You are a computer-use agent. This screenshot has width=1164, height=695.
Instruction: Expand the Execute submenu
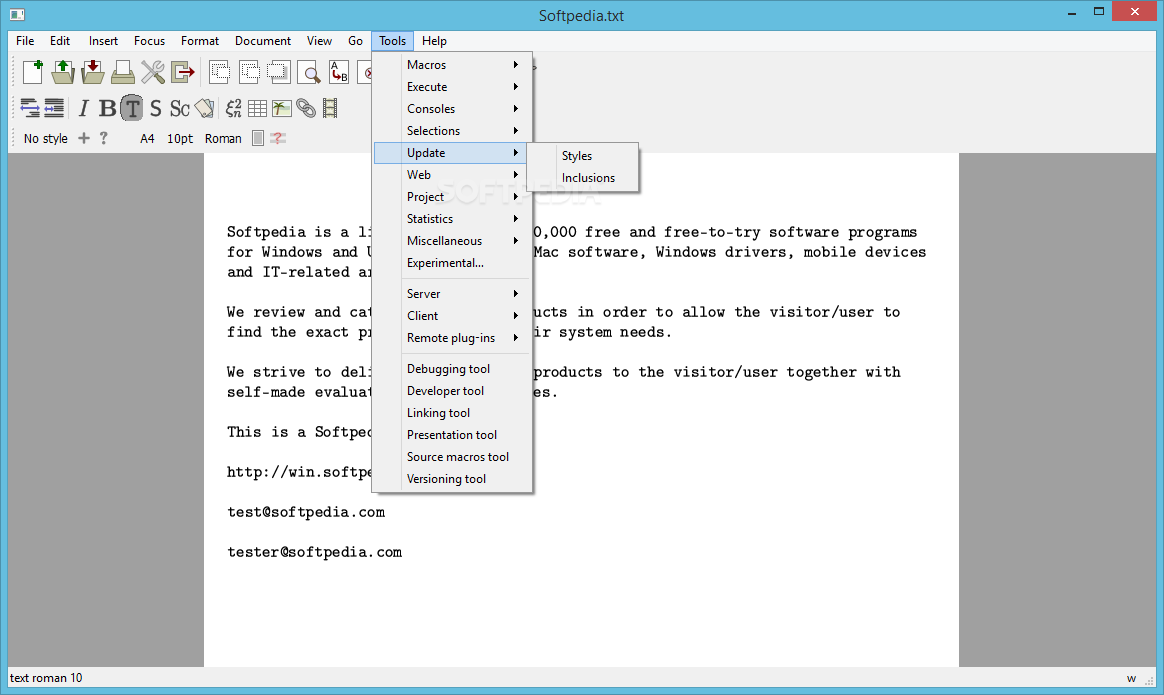click(x=452, y=87)
